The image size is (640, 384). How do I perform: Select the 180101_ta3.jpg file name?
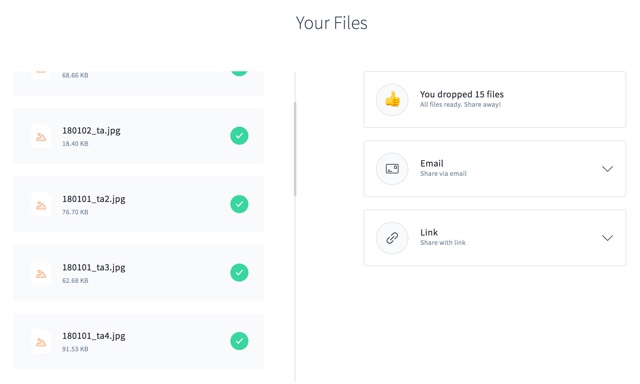coord(93,267)
